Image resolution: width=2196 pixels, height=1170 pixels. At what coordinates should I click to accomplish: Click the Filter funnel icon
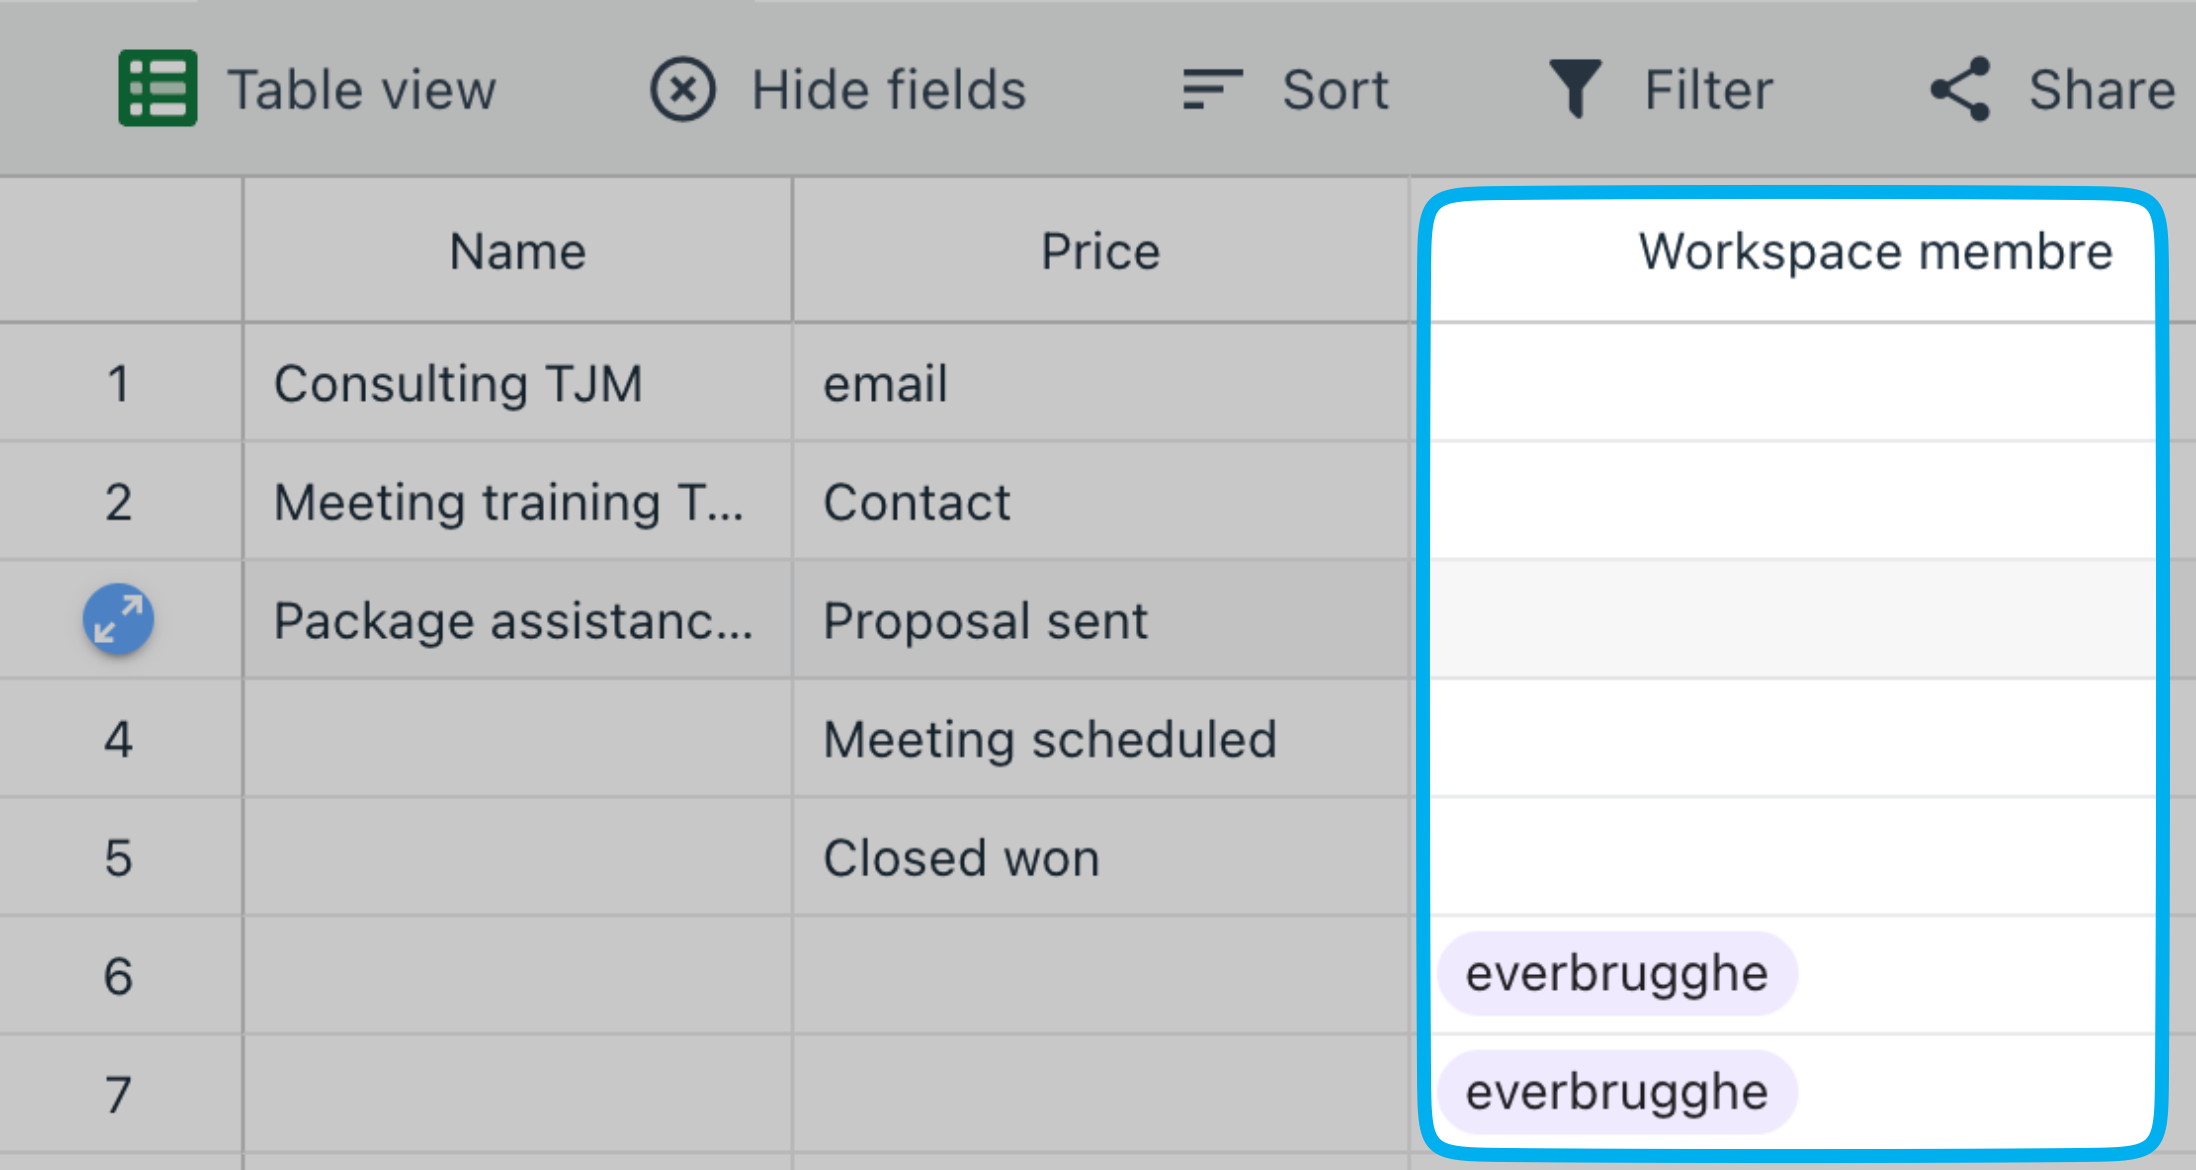click(x=1575, y=89)
